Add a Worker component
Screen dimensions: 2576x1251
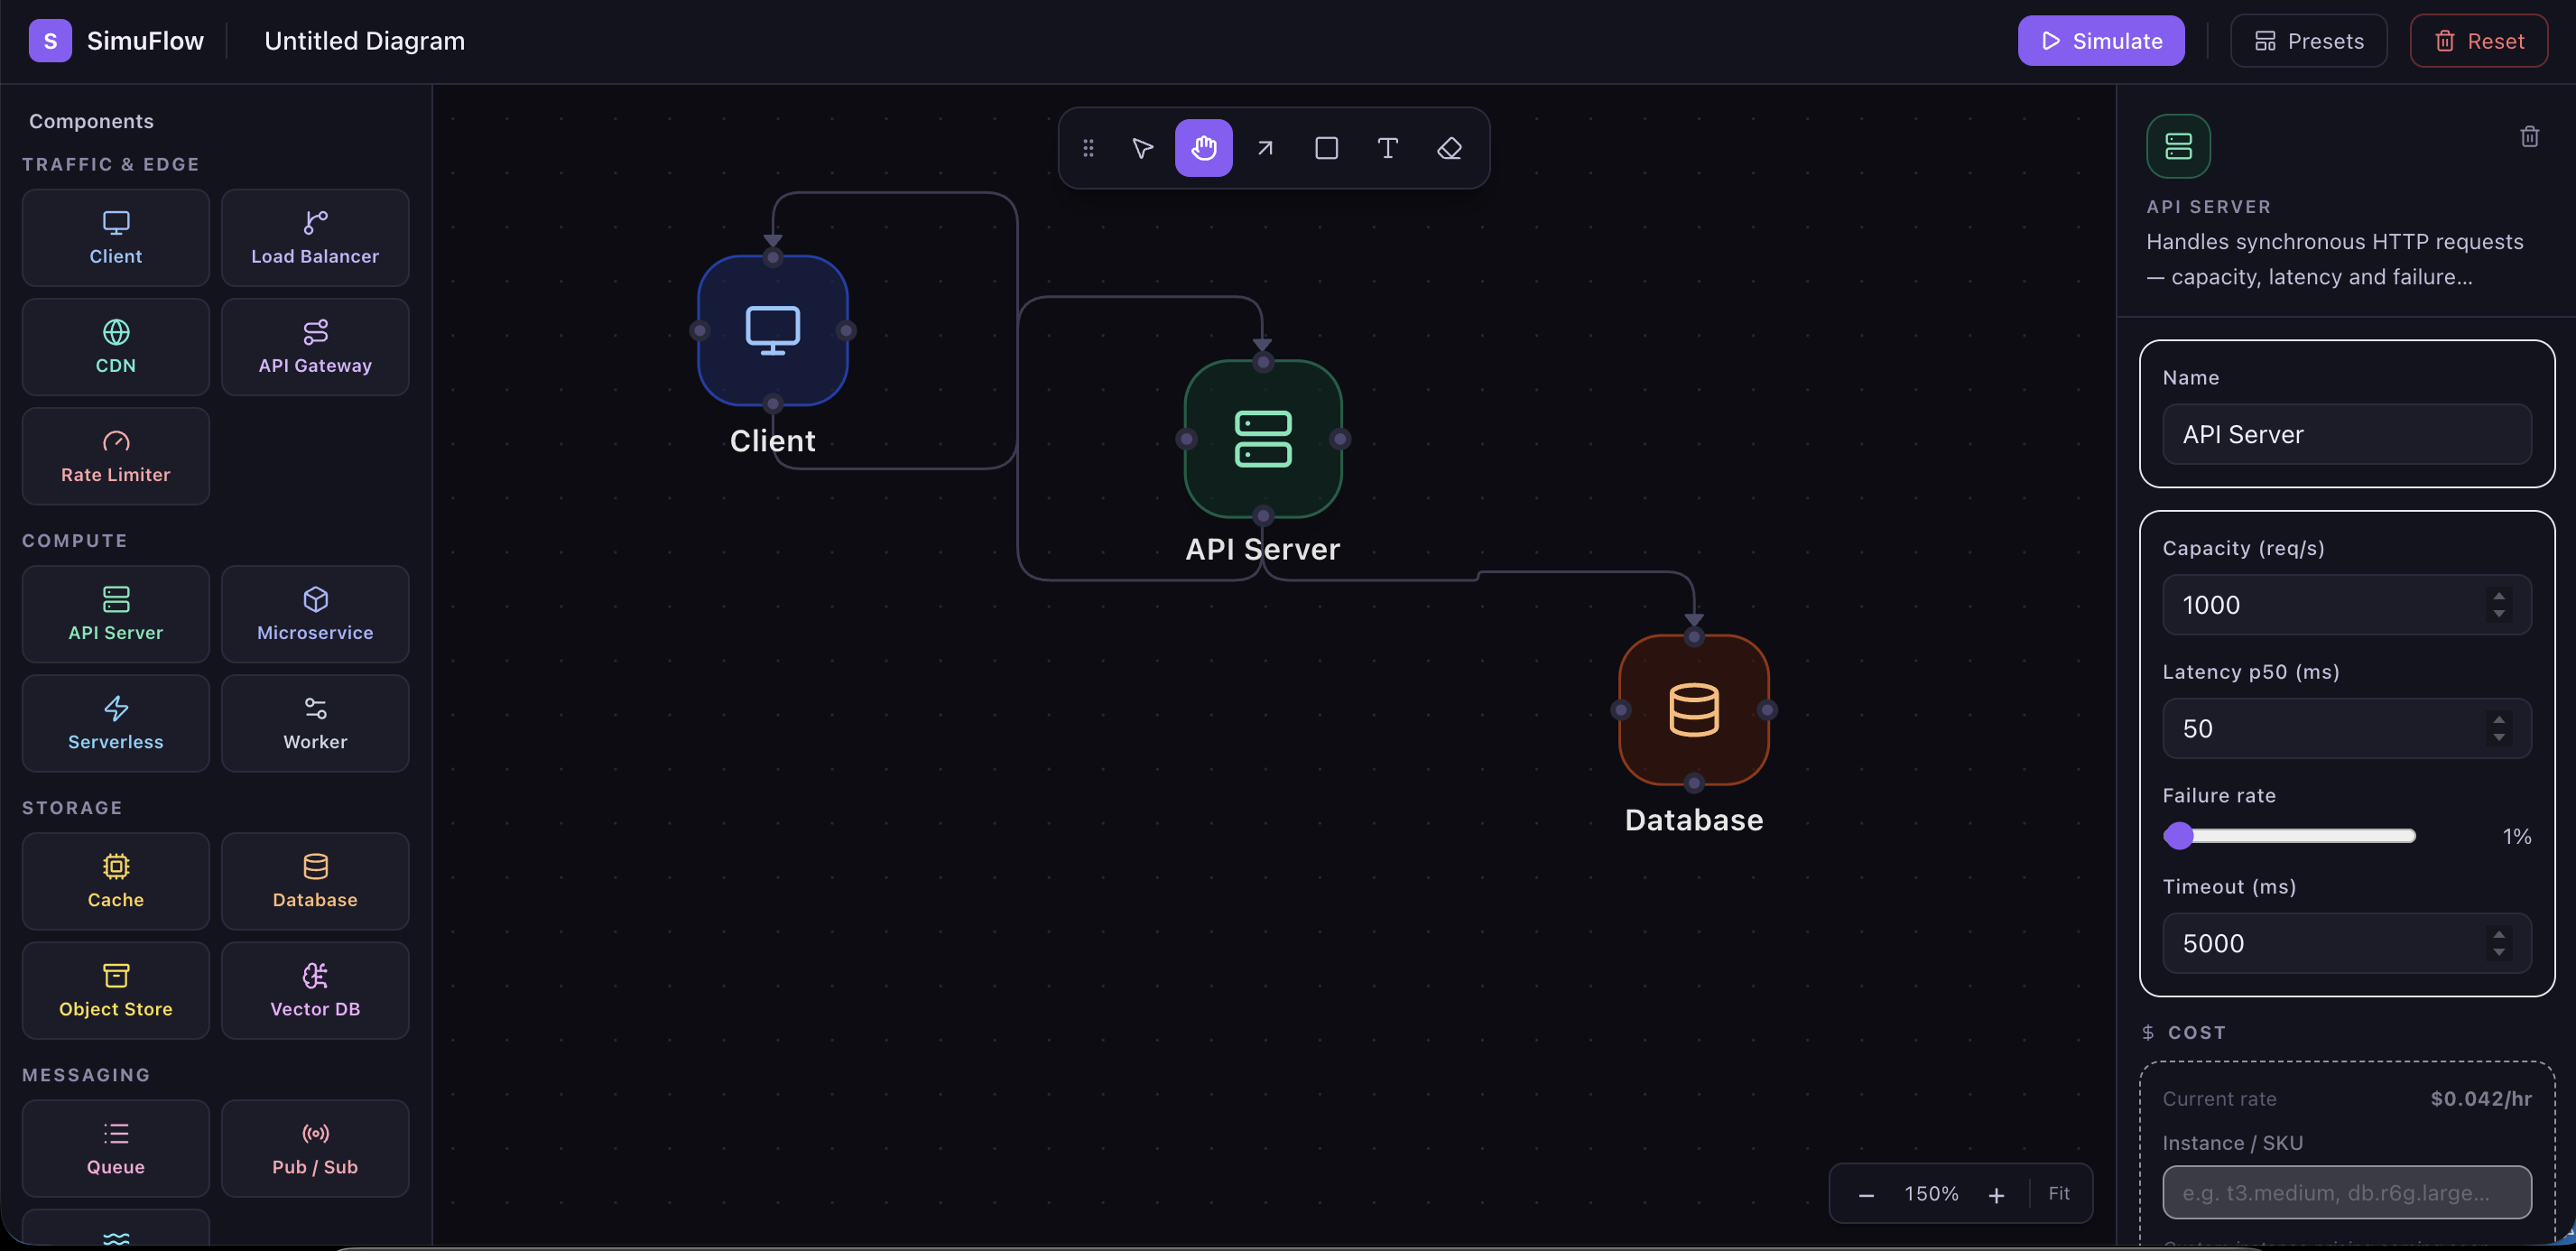coord(315,723)
